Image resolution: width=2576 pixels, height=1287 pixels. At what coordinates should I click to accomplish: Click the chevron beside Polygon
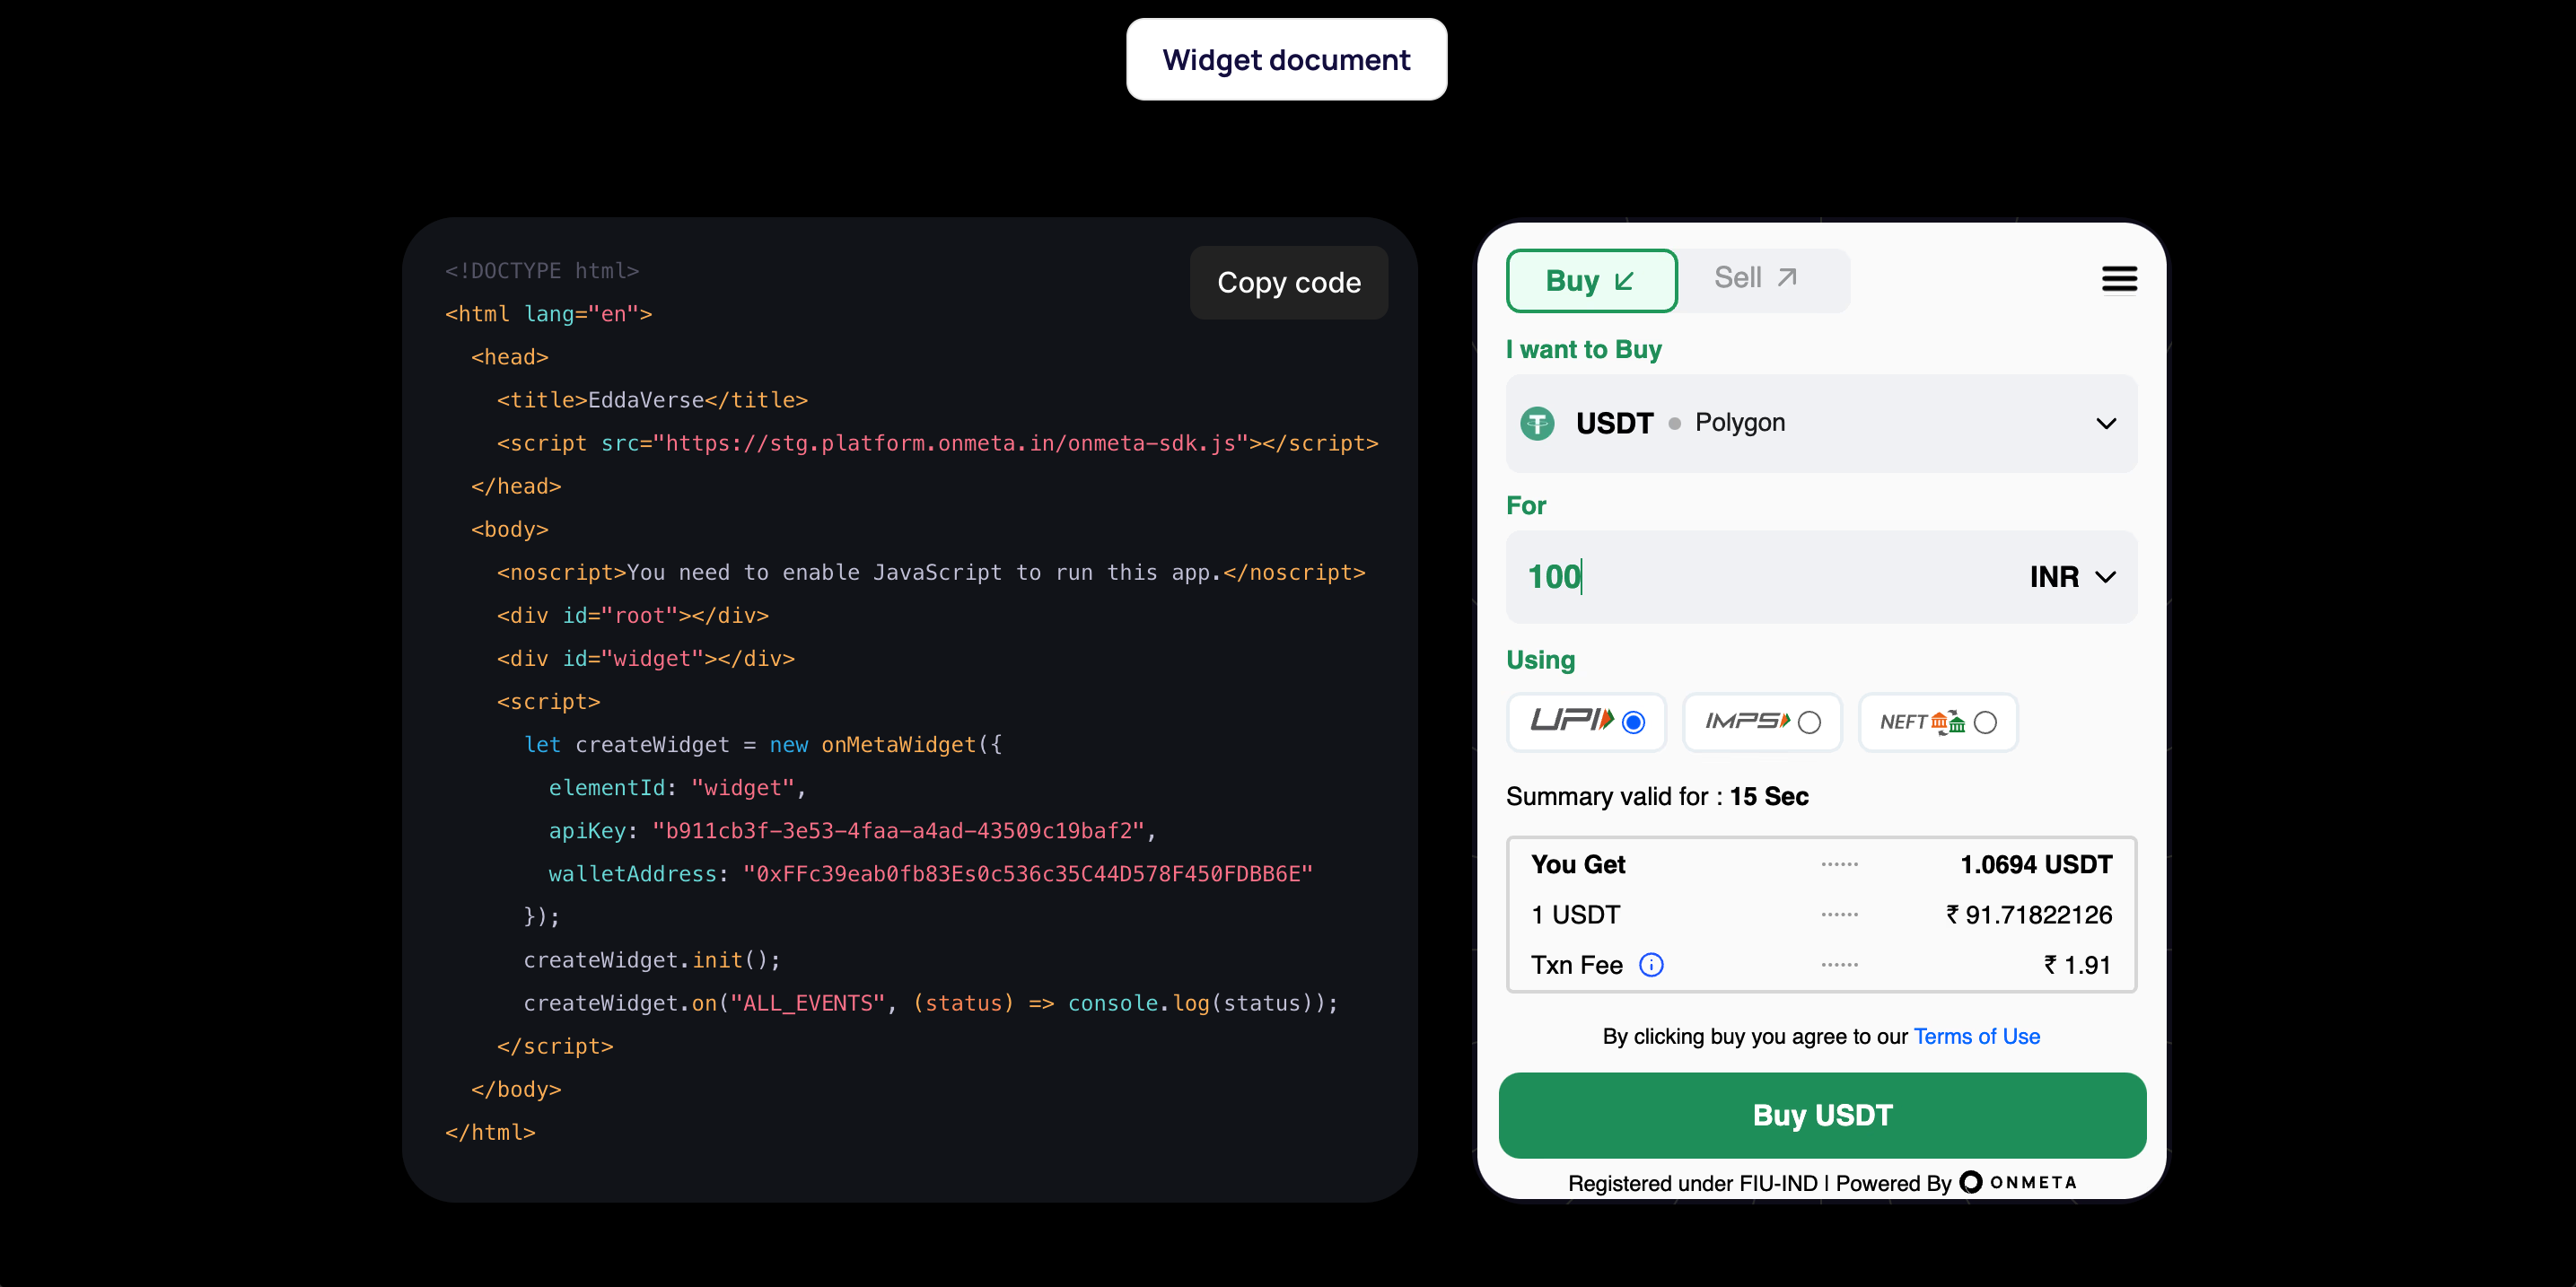coord(2106,424)
